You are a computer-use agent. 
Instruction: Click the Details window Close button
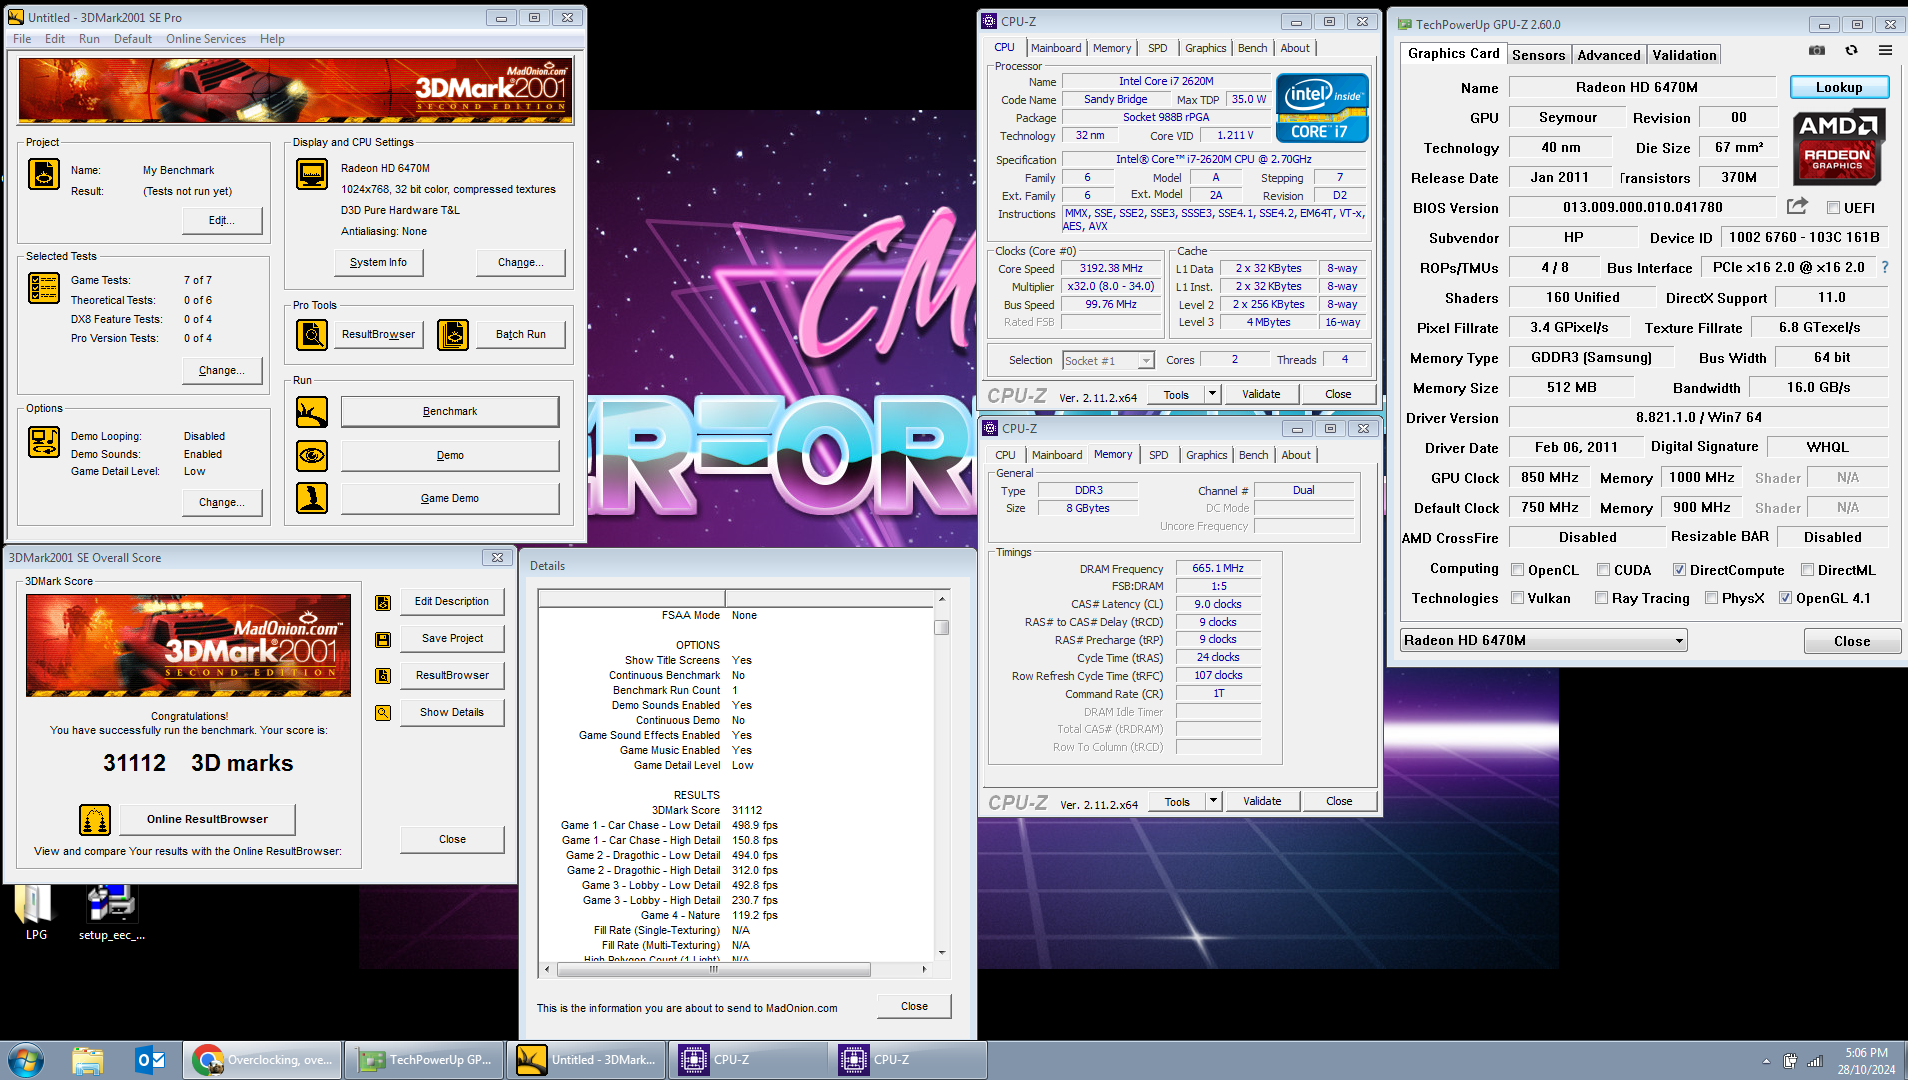pyautogui.click(x=914, y=1007)
